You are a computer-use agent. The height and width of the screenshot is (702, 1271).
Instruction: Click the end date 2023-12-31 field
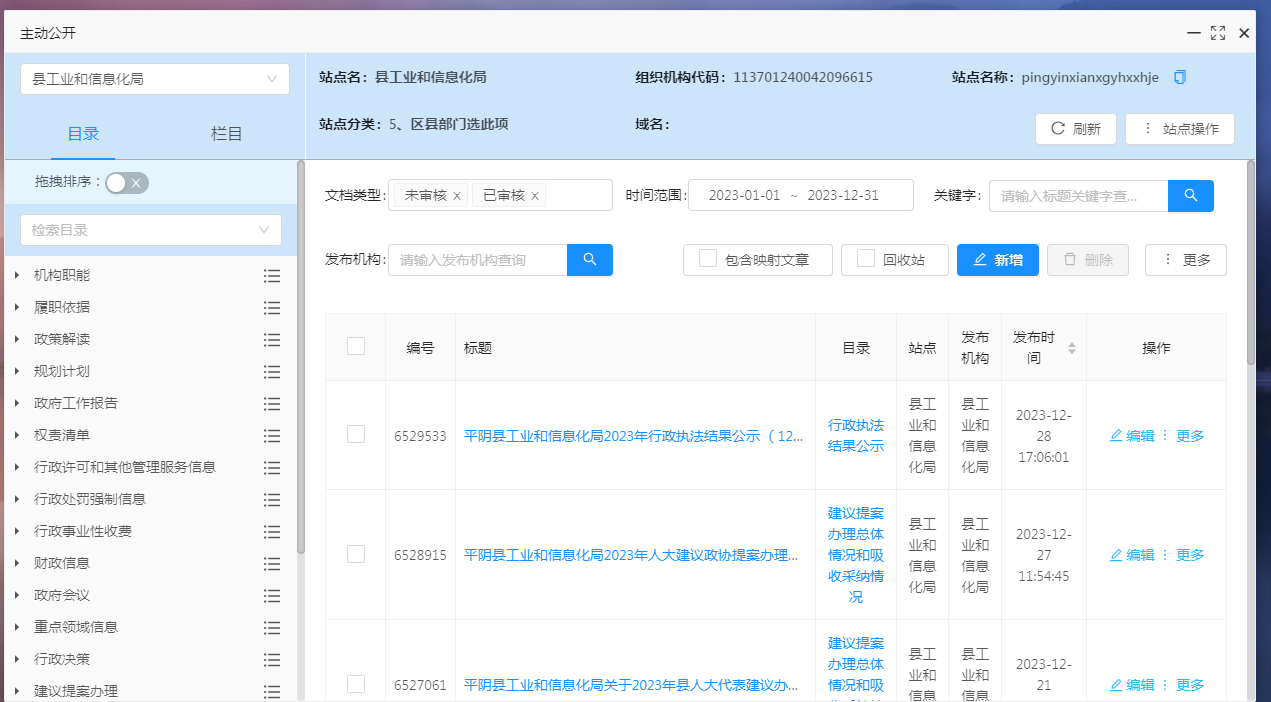pyautogui.click(x=843, y=196)
